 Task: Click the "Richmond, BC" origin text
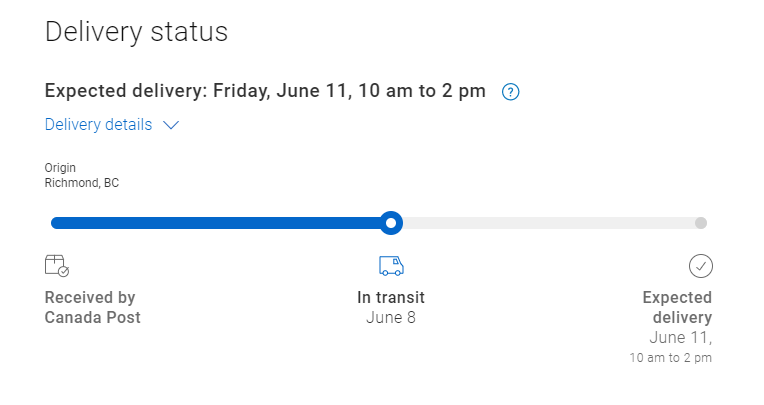tap(82, 183)
